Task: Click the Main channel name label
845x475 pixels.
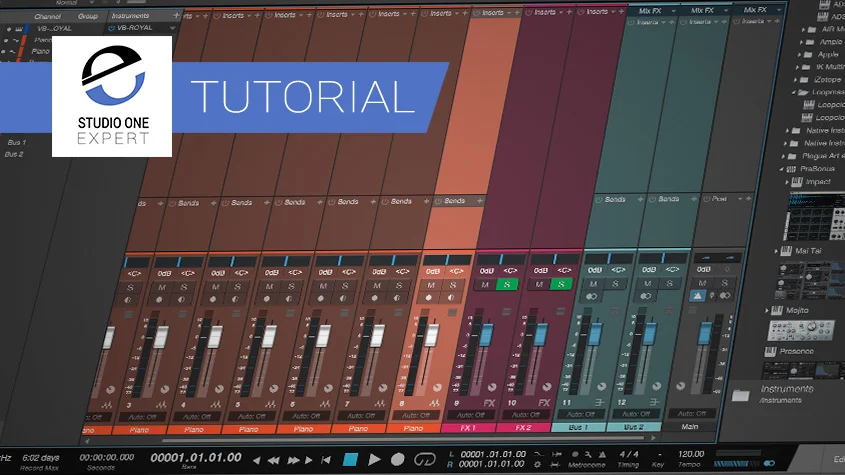Action: pyautogui.click(x=690, y=426)
